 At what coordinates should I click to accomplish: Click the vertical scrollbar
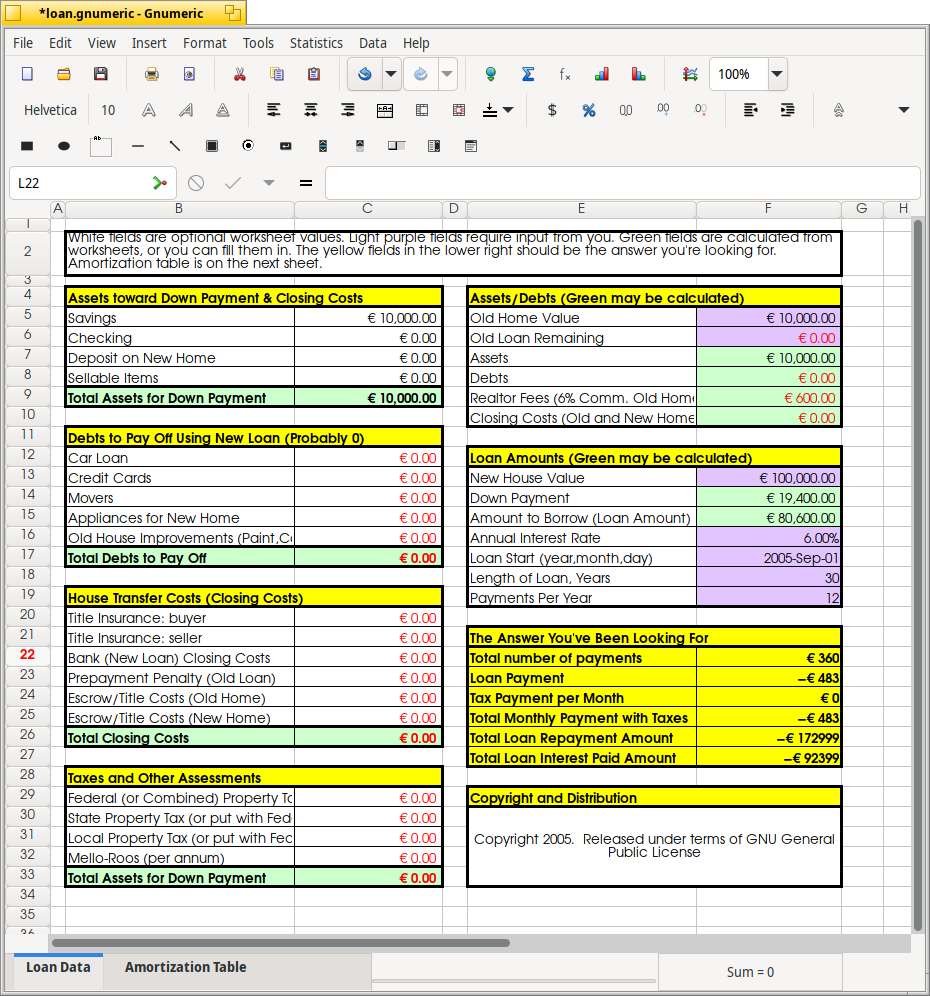tap(917, 575)
